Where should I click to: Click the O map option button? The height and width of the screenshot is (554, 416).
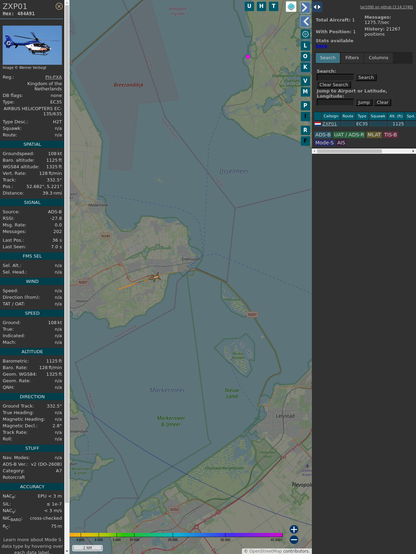pos(305,56)
